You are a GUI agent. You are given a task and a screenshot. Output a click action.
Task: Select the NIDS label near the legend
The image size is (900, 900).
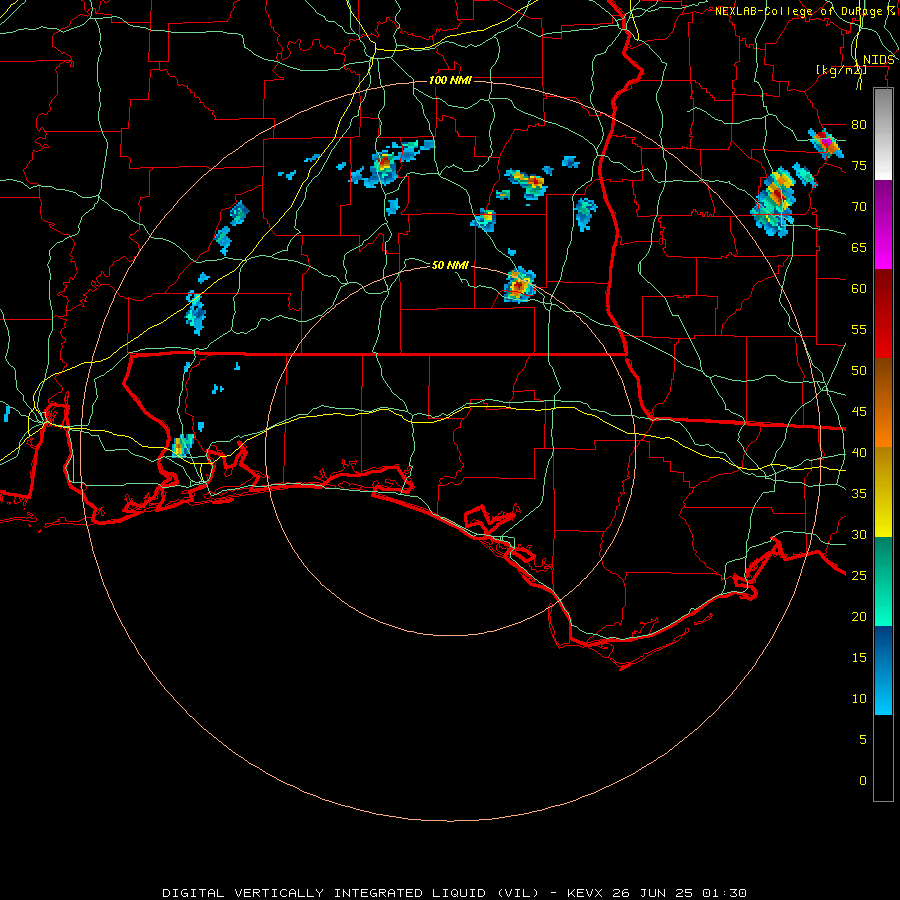(879, 60)
